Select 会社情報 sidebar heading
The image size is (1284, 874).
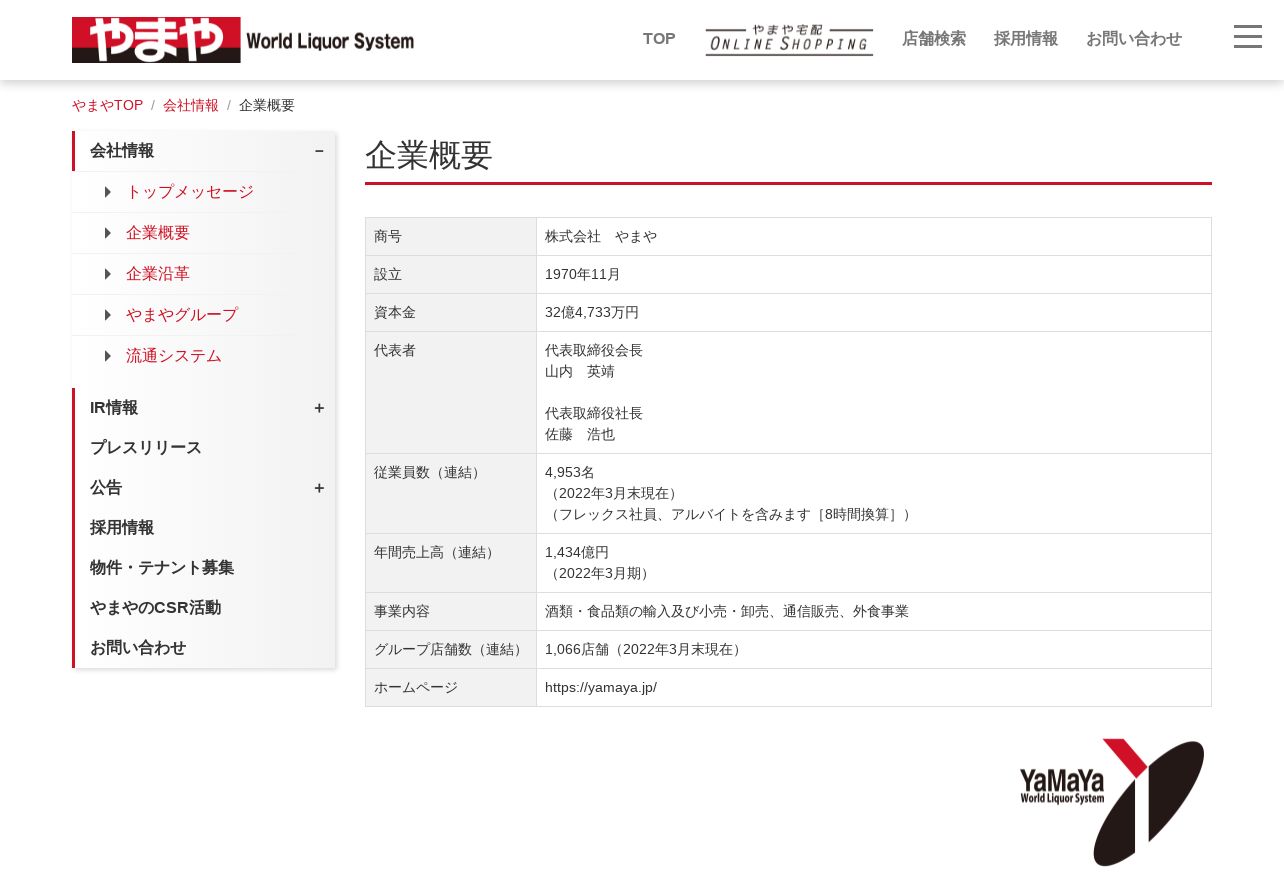click(122, 151)
